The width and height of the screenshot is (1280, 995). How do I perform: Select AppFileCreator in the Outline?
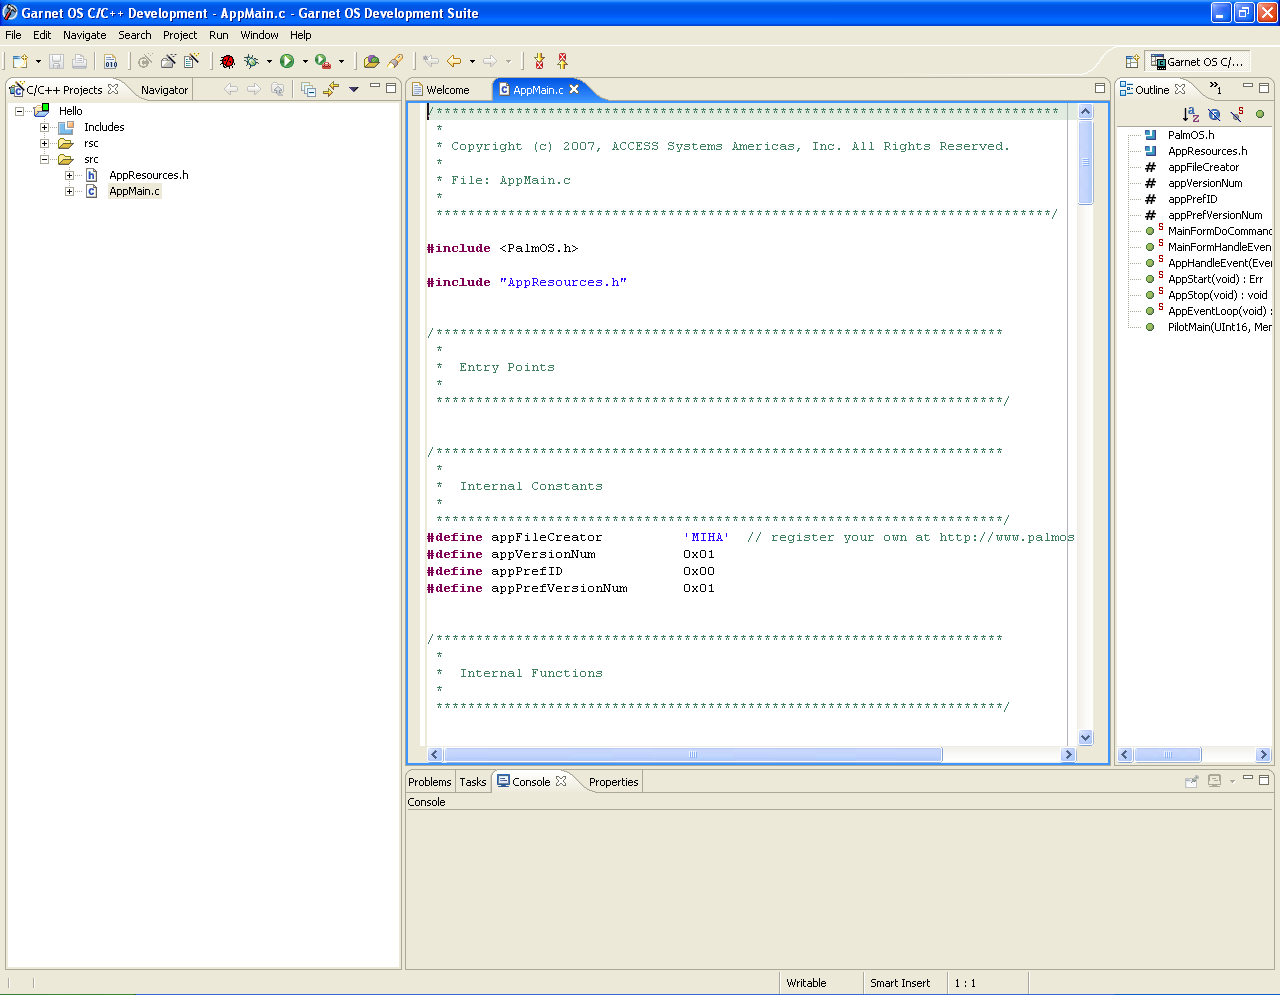pyautogui.click(x=1203, y=167)
